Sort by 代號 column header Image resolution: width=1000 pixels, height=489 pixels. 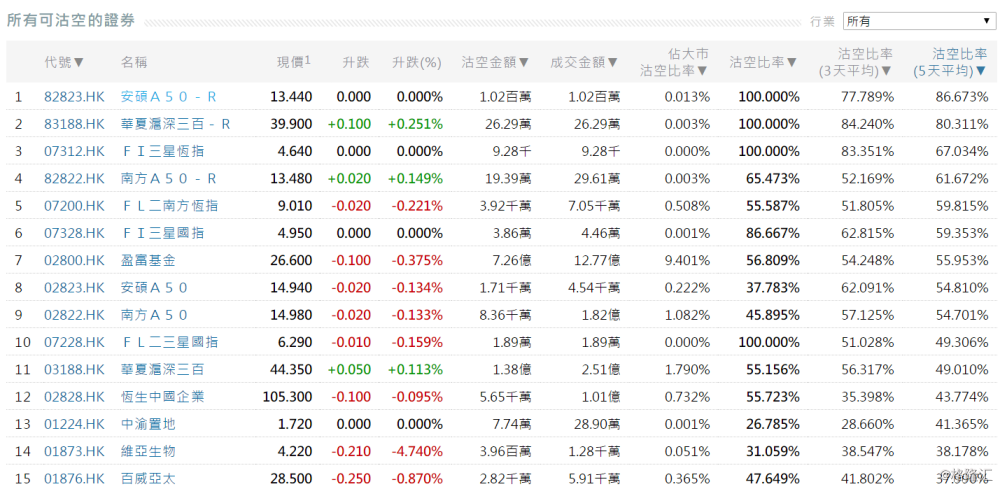tap(65, 62)
